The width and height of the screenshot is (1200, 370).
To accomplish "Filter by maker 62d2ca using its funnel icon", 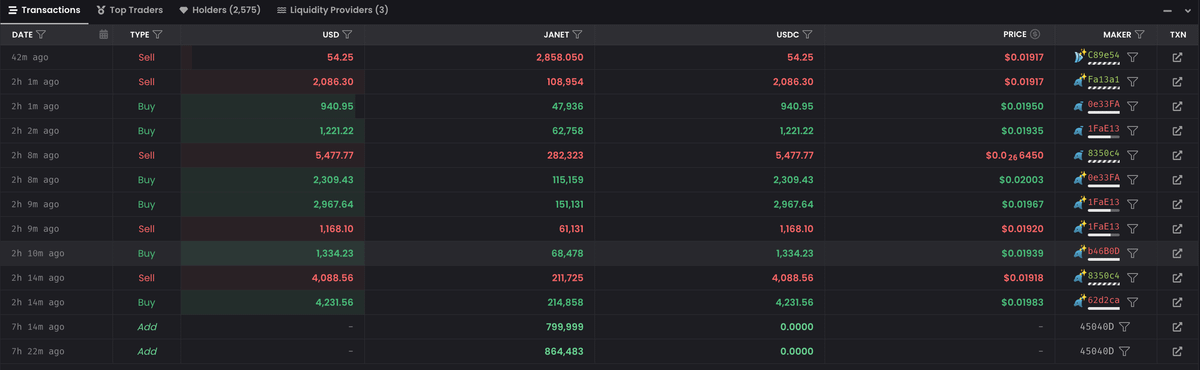I will coord(1133,302).
